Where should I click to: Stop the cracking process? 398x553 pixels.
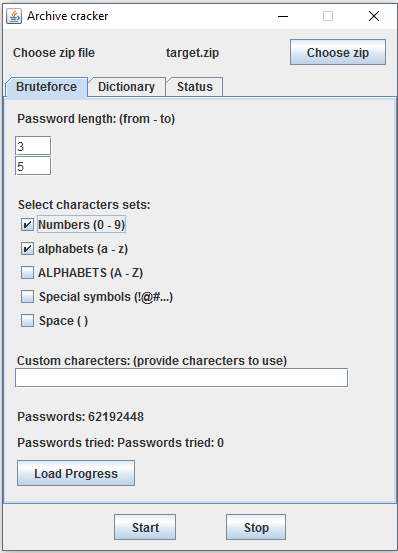tap(256, 527)
